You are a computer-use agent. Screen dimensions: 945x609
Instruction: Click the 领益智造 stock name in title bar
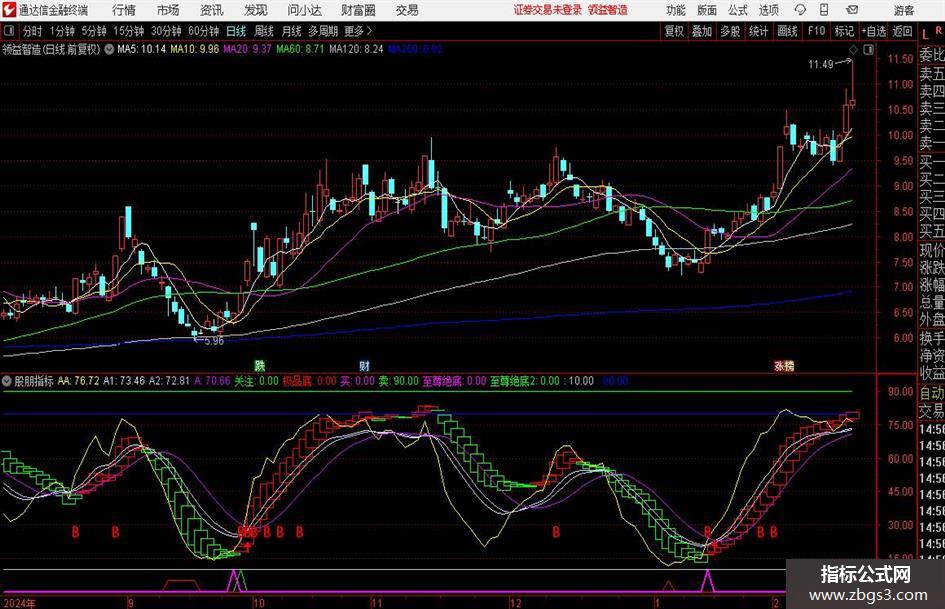pos(608,10)
